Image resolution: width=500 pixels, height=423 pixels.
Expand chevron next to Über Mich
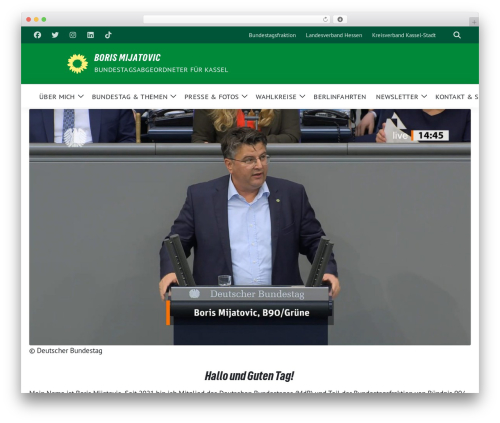(x=81, y=96)
